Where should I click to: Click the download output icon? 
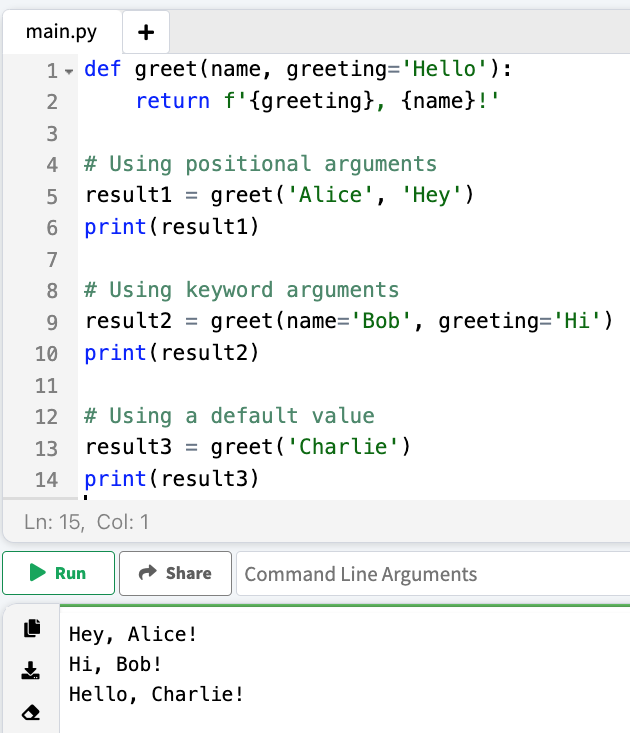32,670
